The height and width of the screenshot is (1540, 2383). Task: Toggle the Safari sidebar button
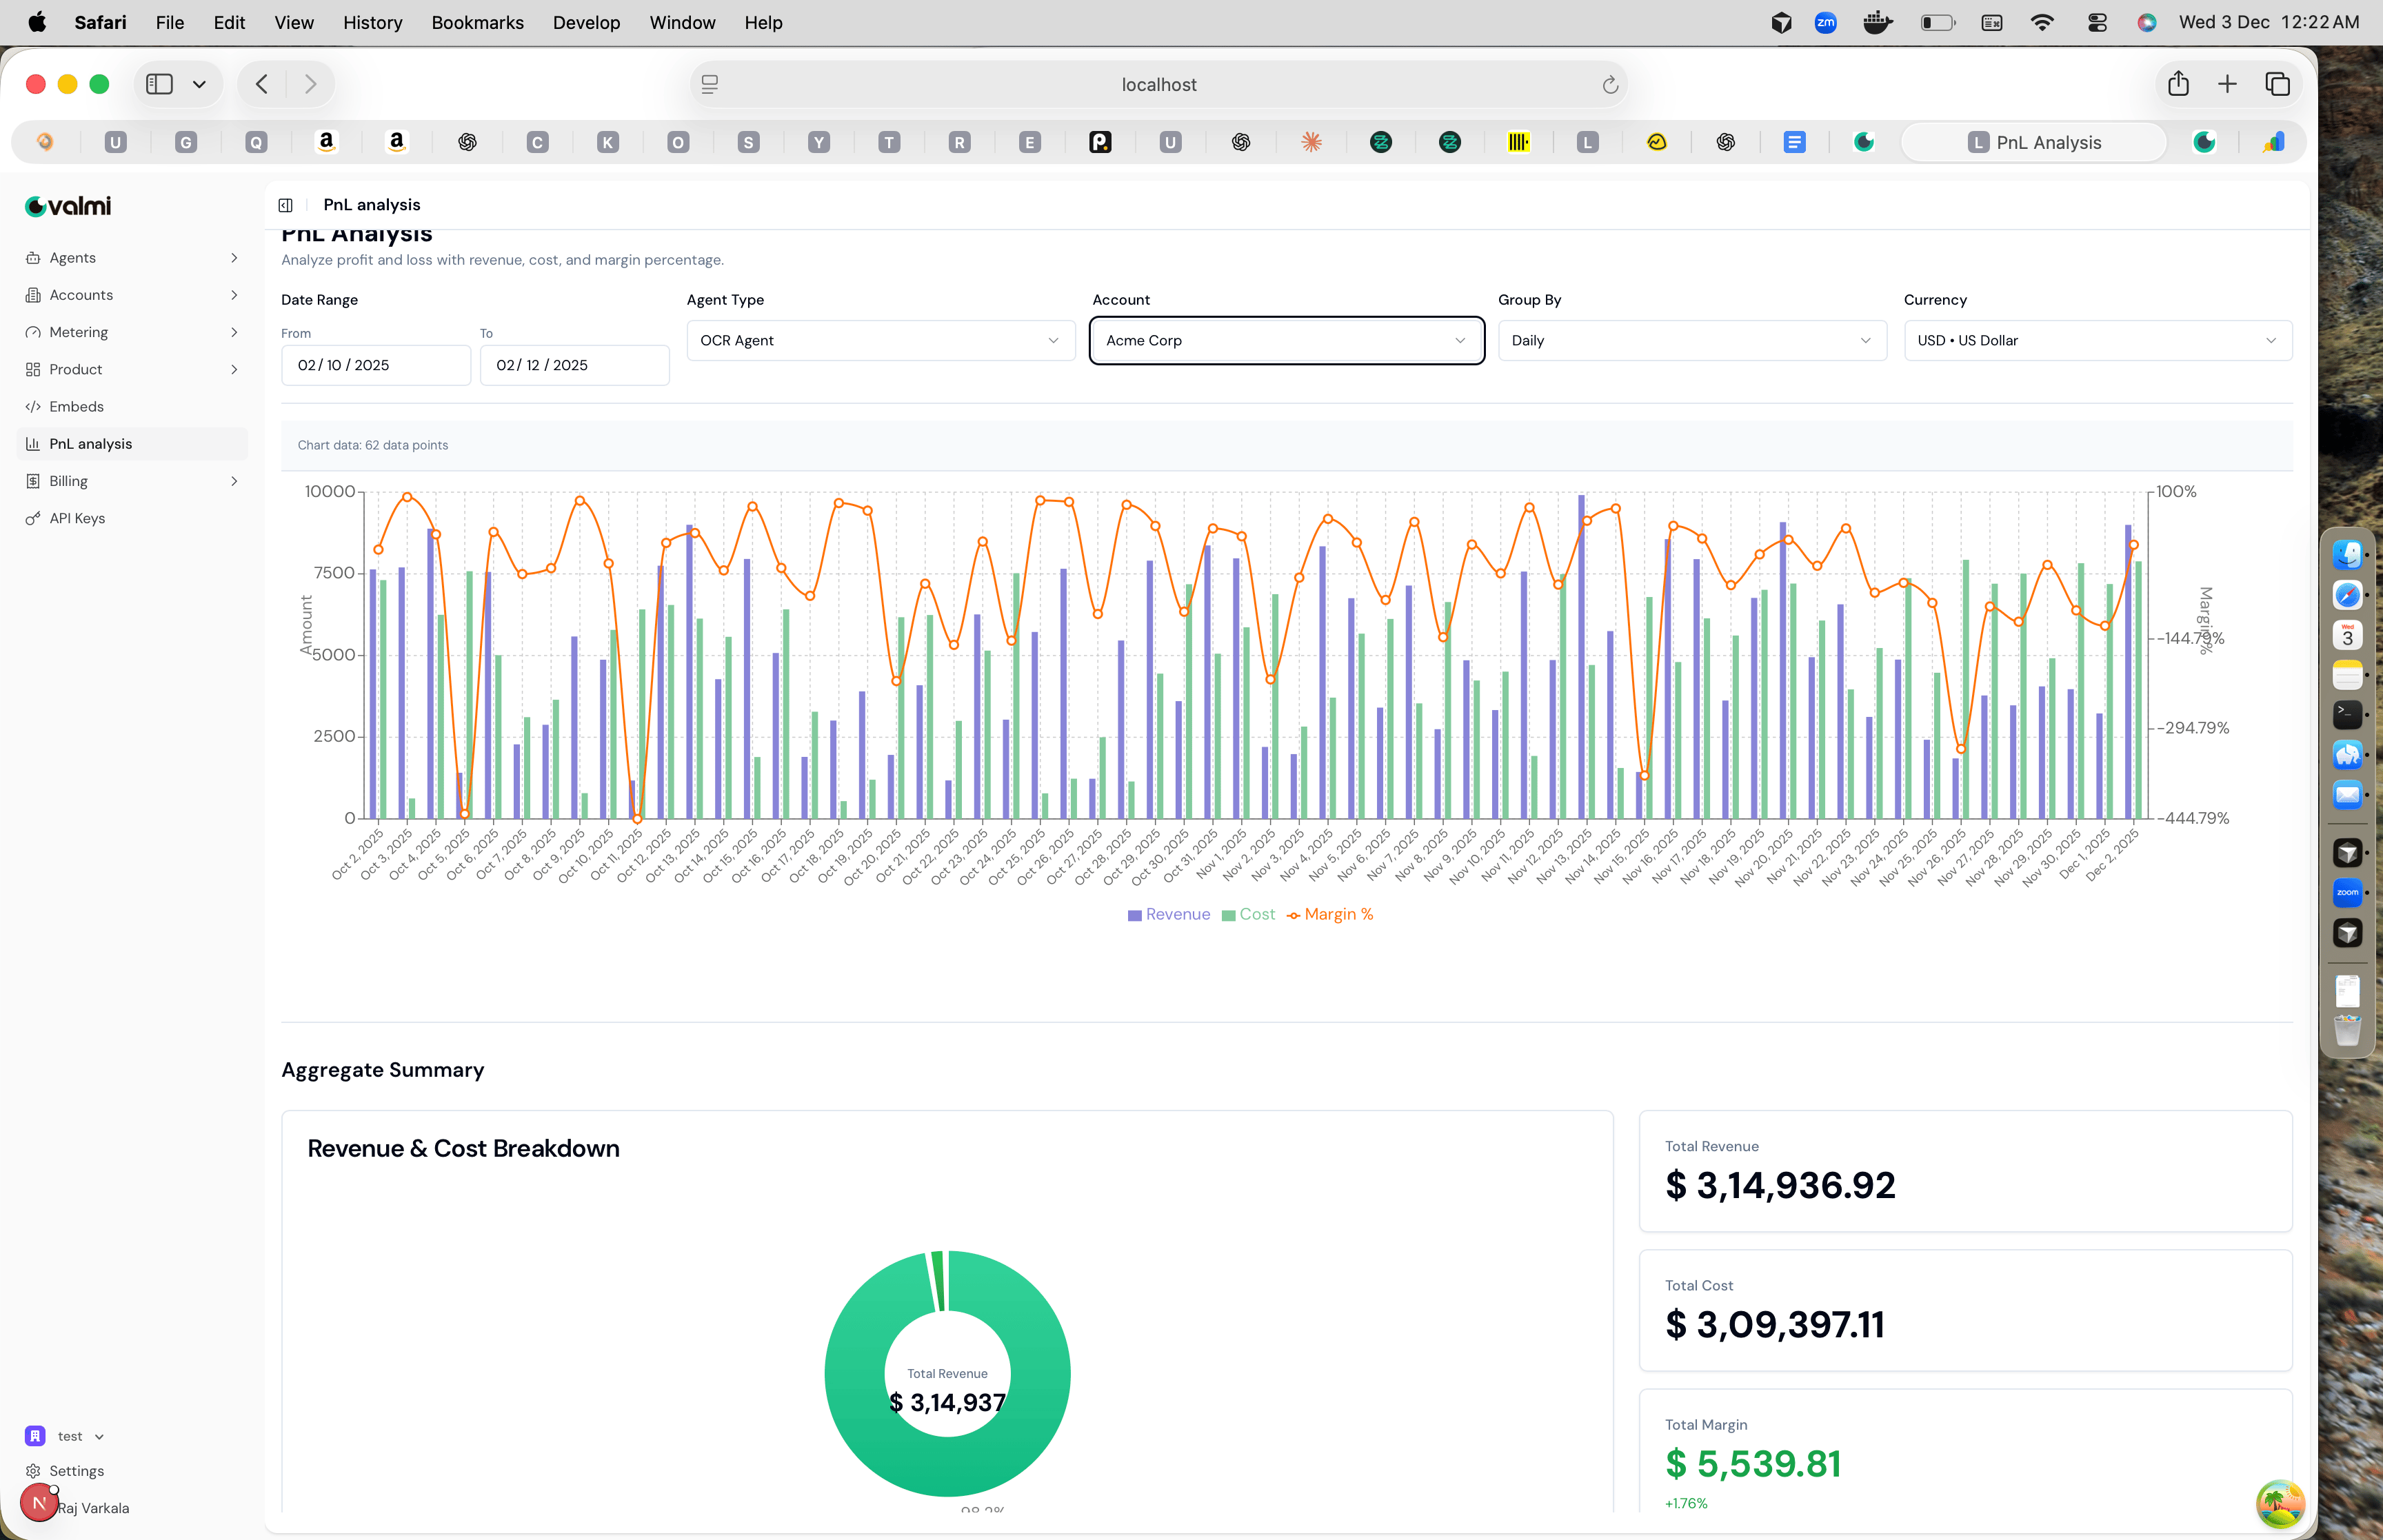point(160,84)
